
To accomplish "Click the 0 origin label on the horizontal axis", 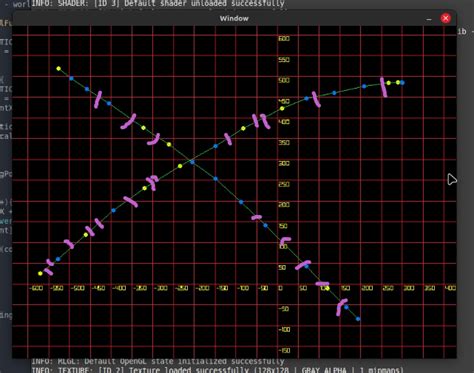I will click(x=281, y=288).
